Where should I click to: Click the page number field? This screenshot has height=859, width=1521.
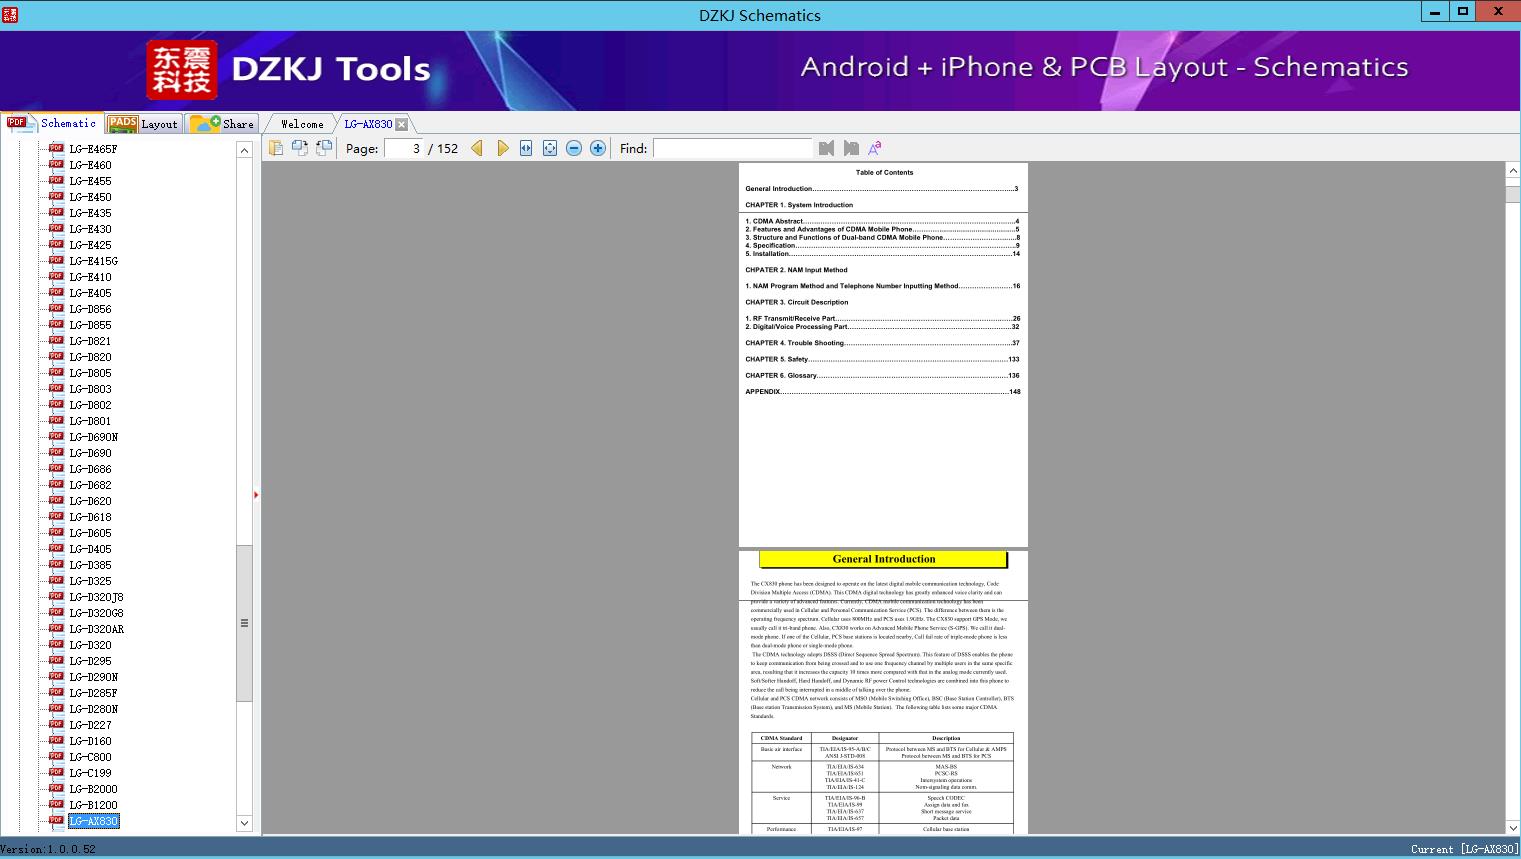403,148
